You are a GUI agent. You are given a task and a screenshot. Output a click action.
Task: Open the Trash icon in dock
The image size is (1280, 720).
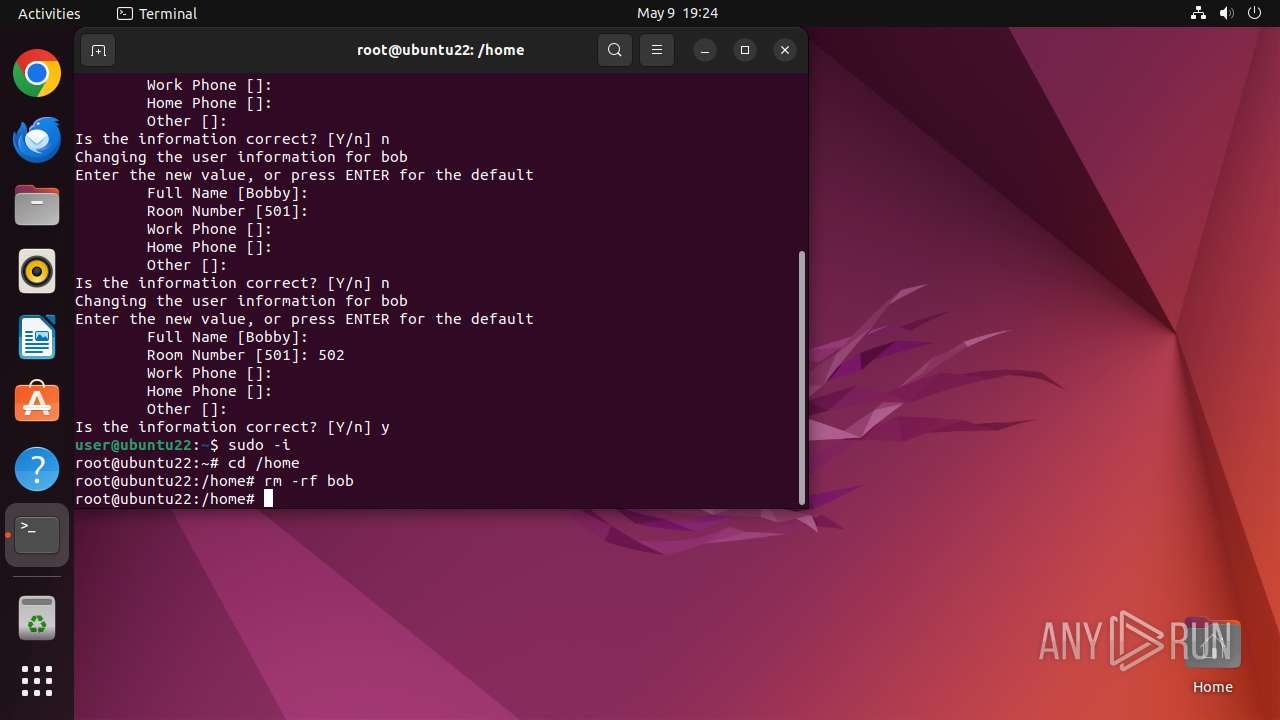37,618
